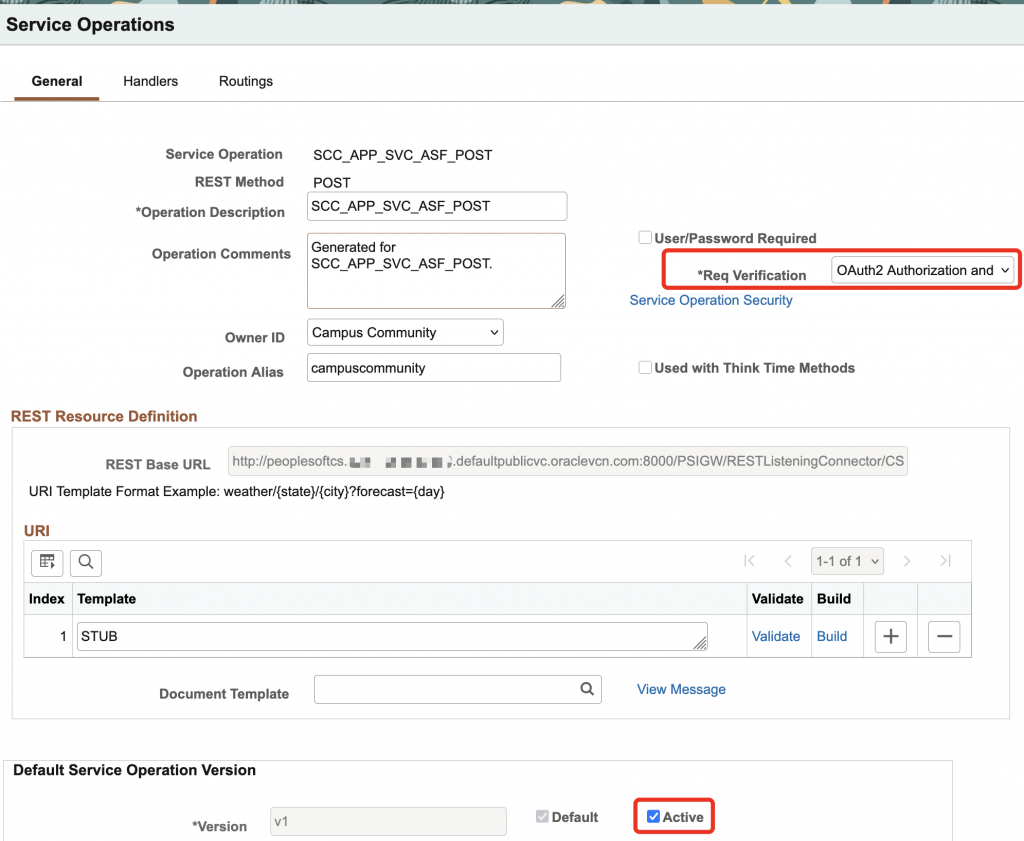Screen dimensions: 1024x841
Task: Switch to the Handlers tab
Action: [x=150, y=81]
